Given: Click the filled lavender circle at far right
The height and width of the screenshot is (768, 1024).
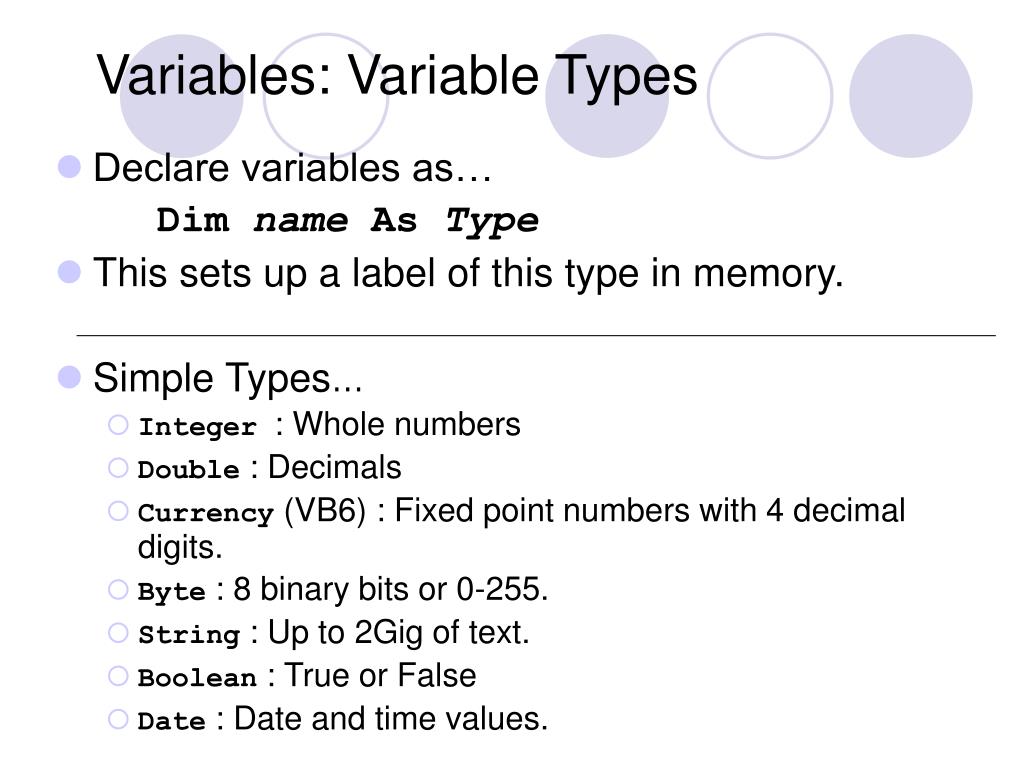Looking at the screenshot, I should point(910,96).
